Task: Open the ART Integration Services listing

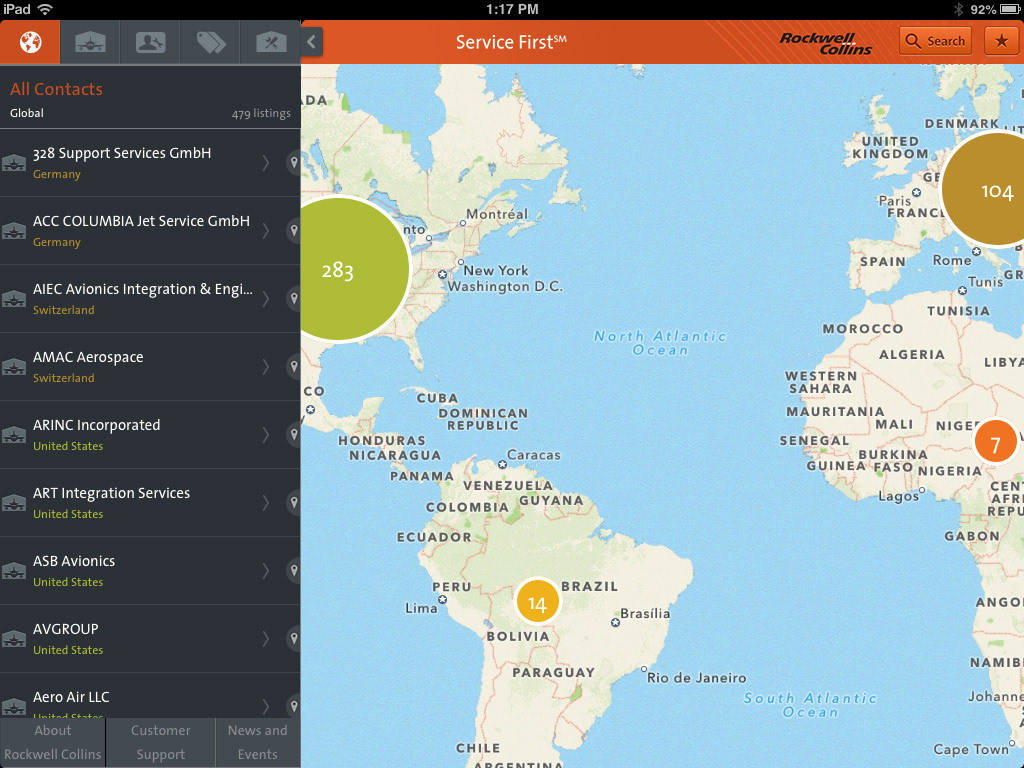Action: (150, 502)
